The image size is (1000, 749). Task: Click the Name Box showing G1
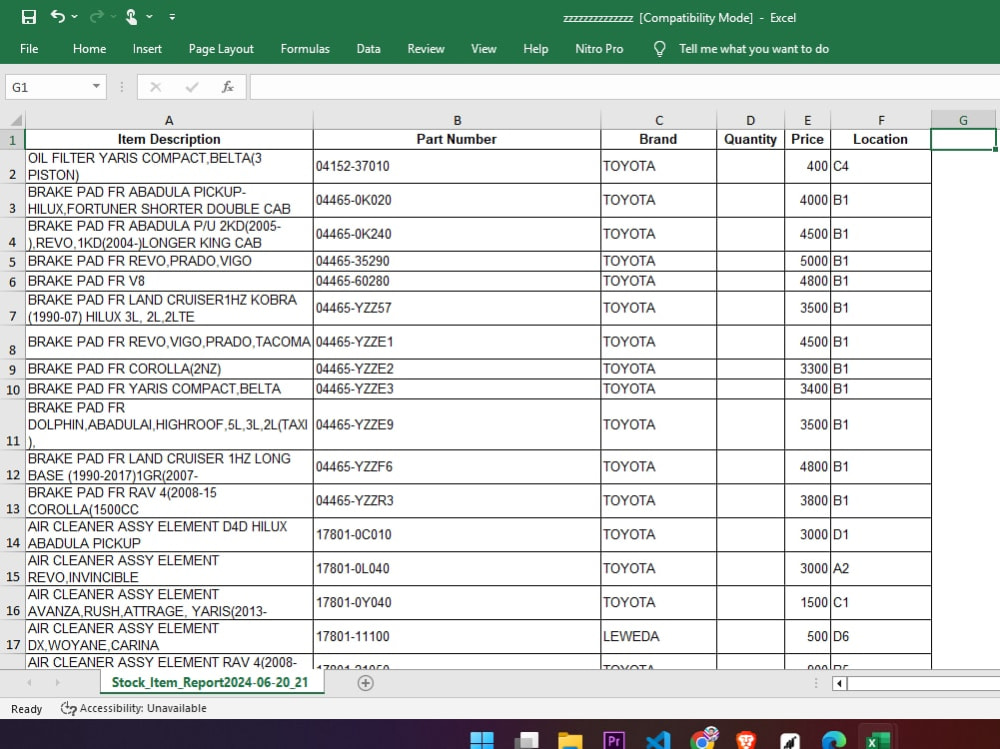coord(47,87)
